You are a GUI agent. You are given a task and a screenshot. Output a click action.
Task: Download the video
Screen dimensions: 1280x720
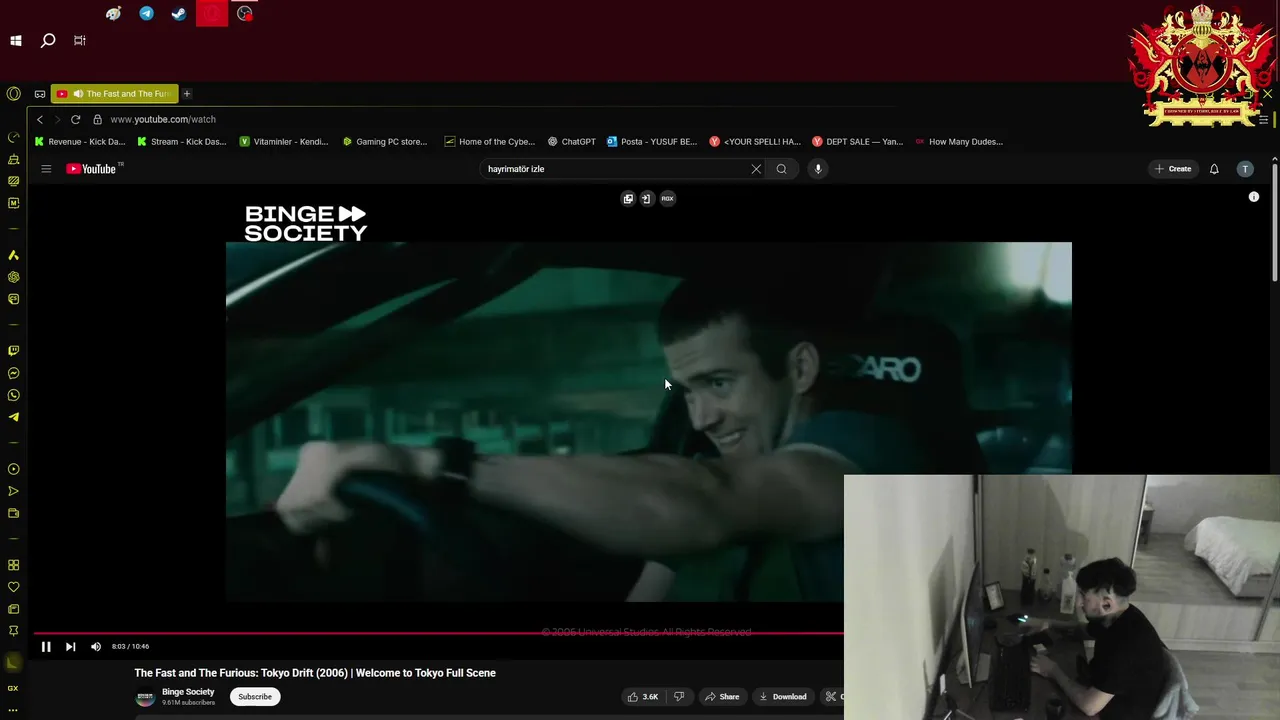point(783,697)
